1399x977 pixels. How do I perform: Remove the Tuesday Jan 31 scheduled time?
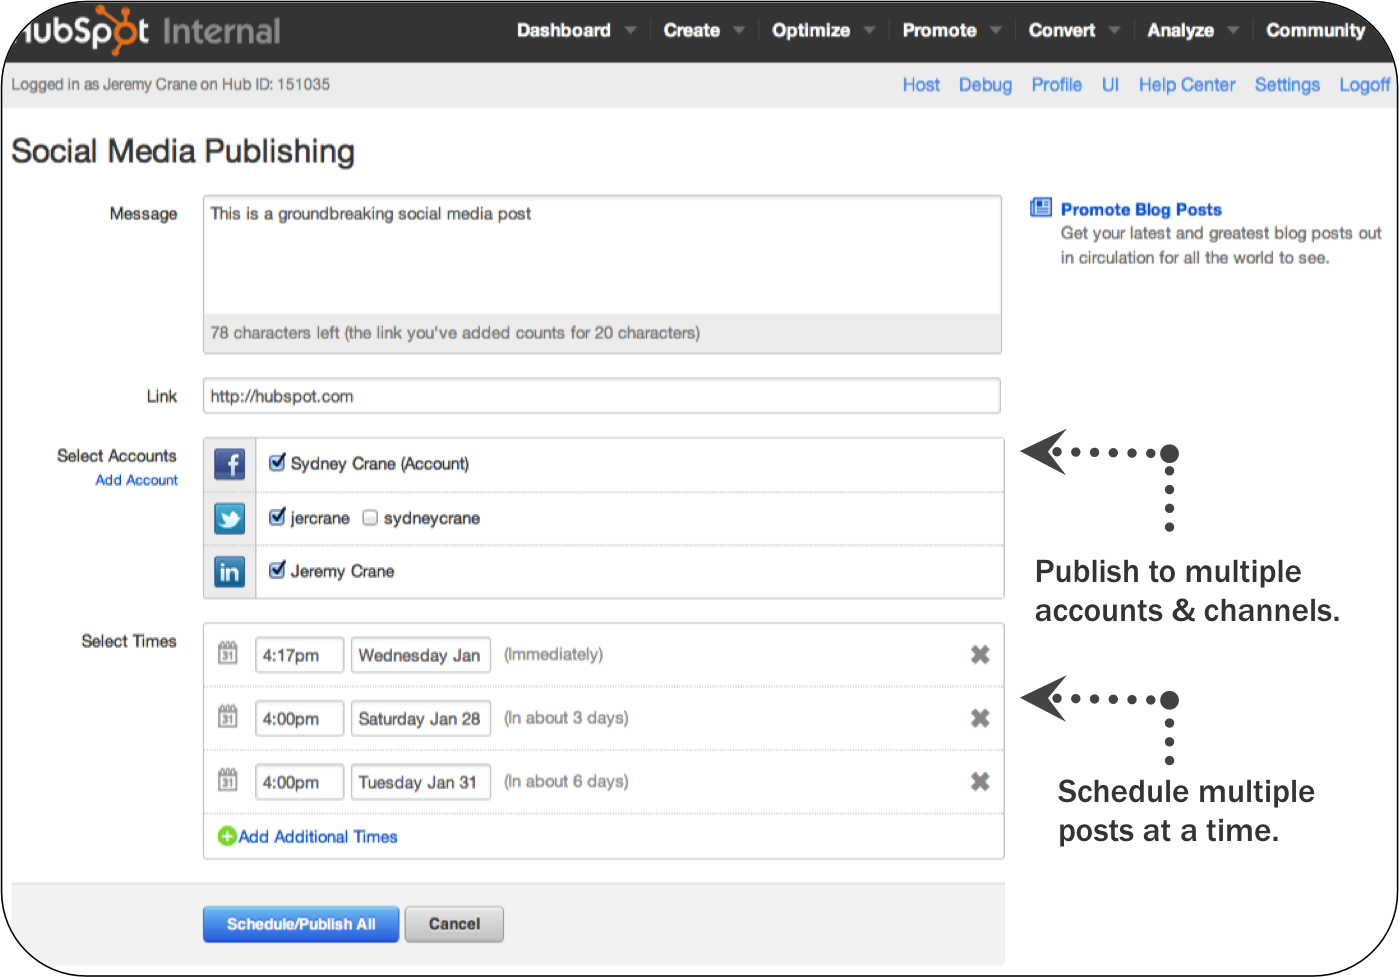(980, 781)
